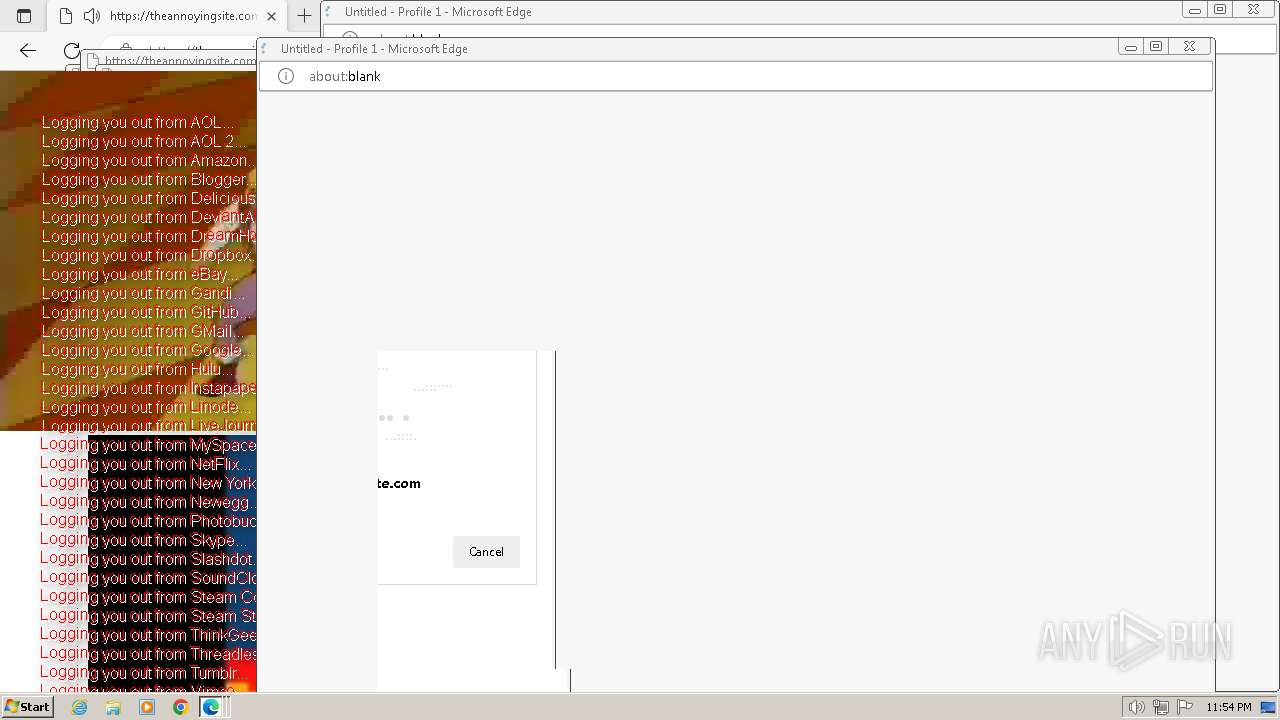Click 'Logging you out from Newegg' text
Screen dimensions: 1280x720
(148, 502)
